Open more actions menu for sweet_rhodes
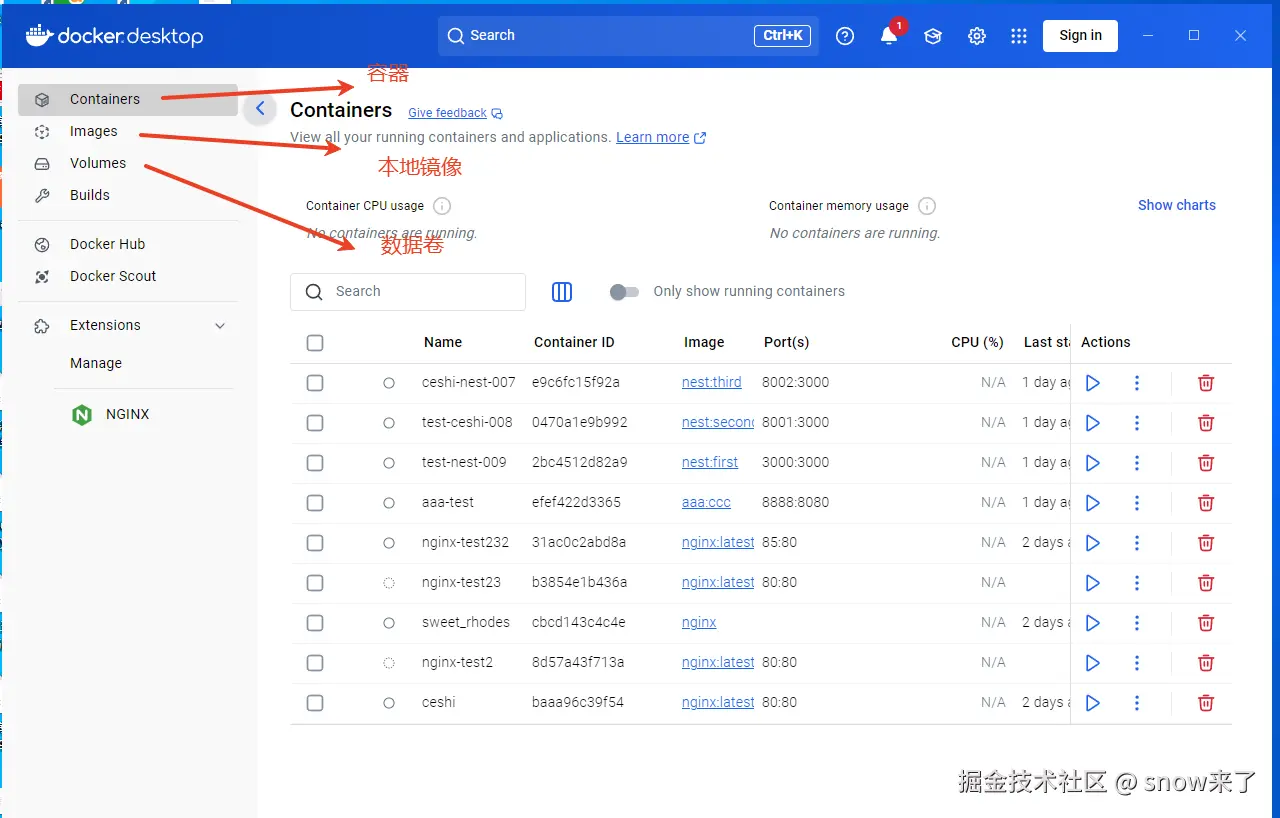 tap(1137, 623)
